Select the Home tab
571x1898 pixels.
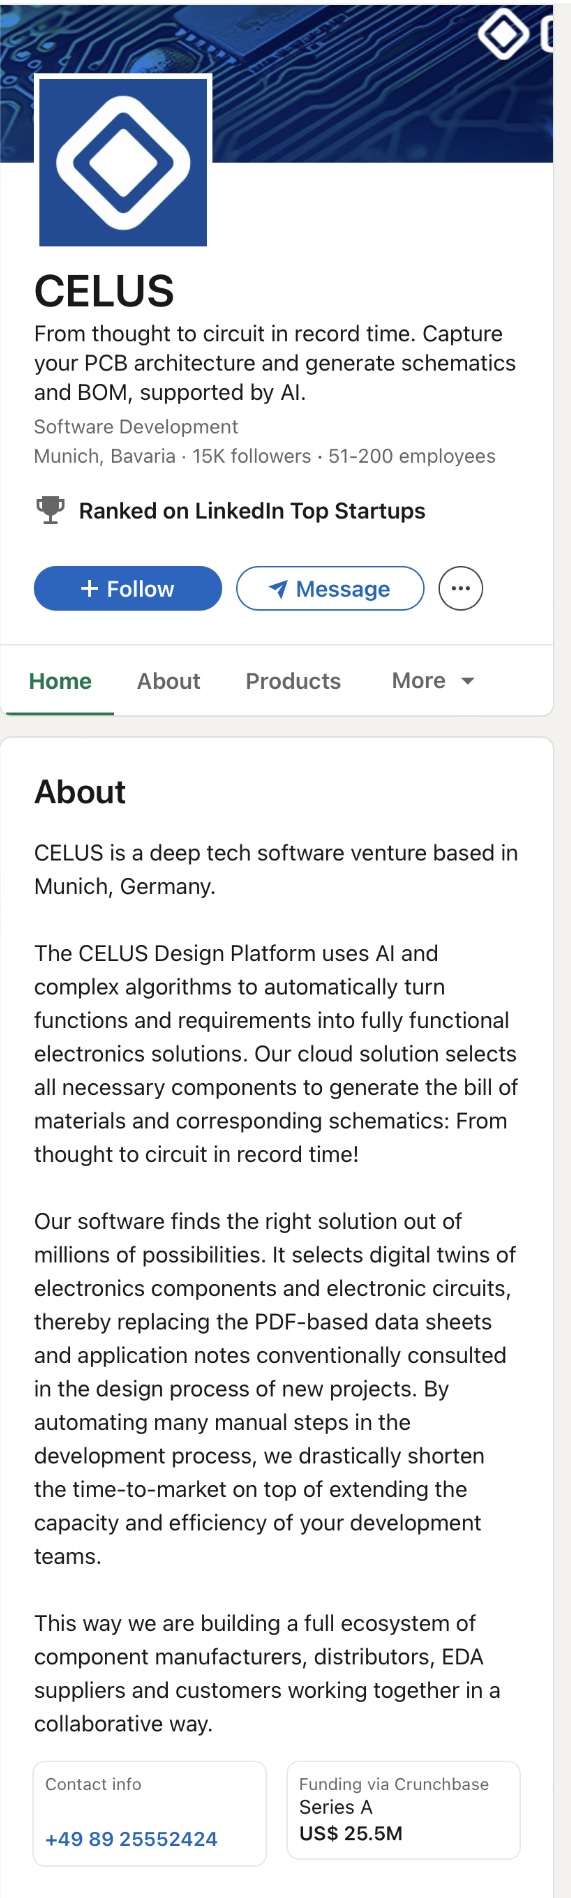60,681
